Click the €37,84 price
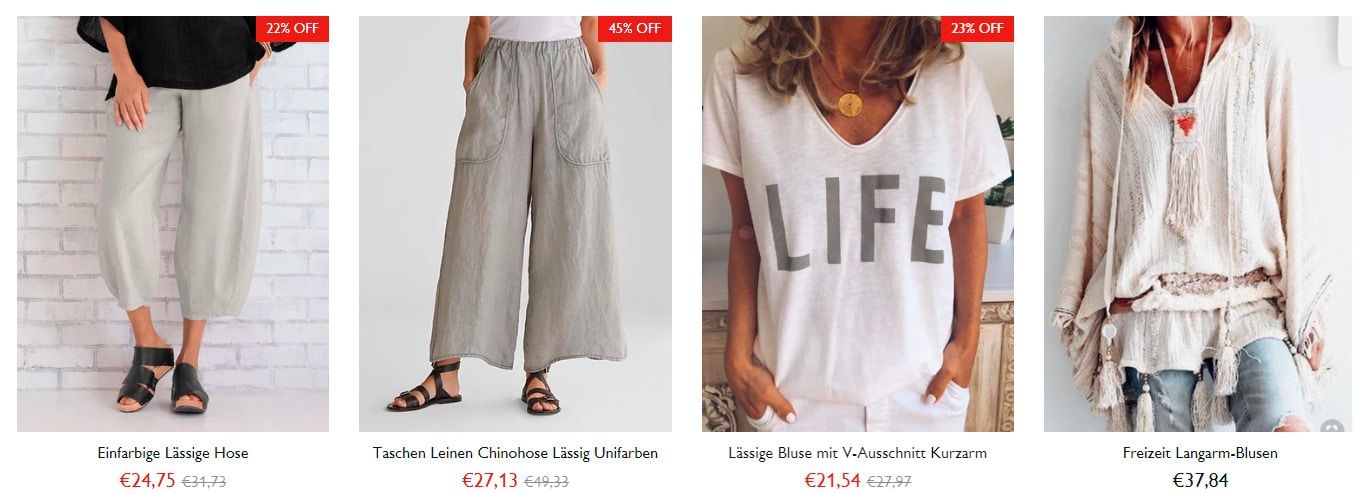This screenshot has width=1370, height=494. pos(1200,481)
